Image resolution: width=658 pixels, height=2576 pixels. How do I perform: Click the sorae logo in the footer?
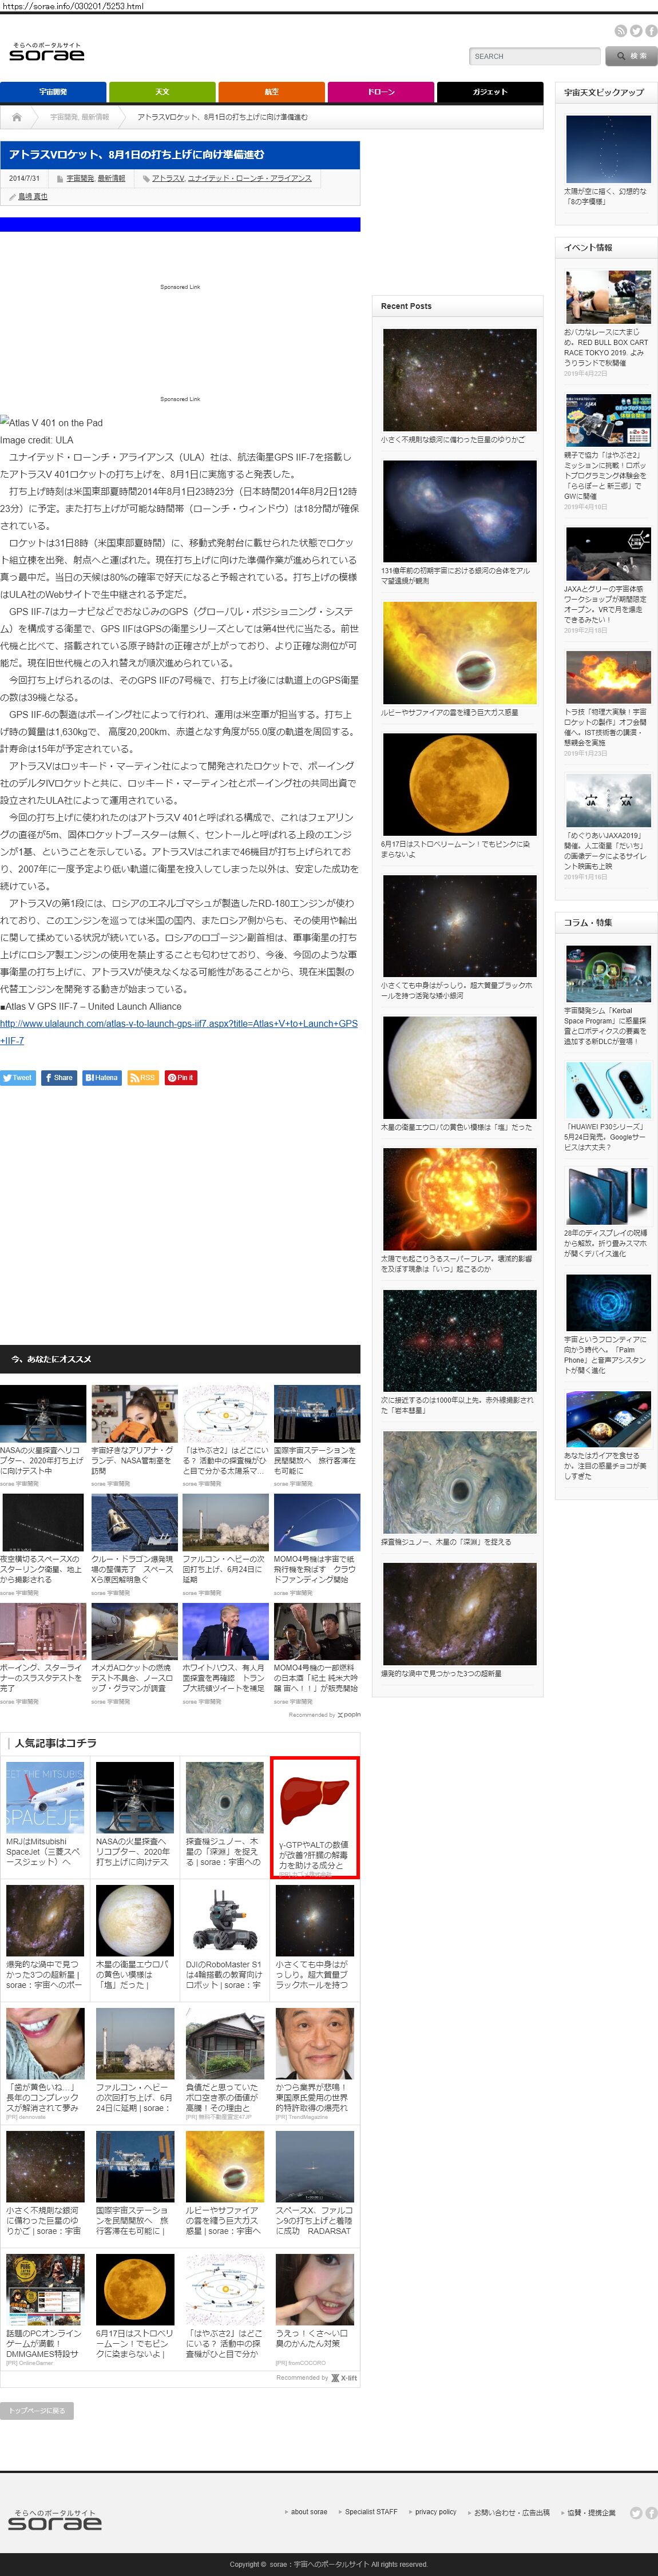pyautogui.click(x=55, y=2520)
